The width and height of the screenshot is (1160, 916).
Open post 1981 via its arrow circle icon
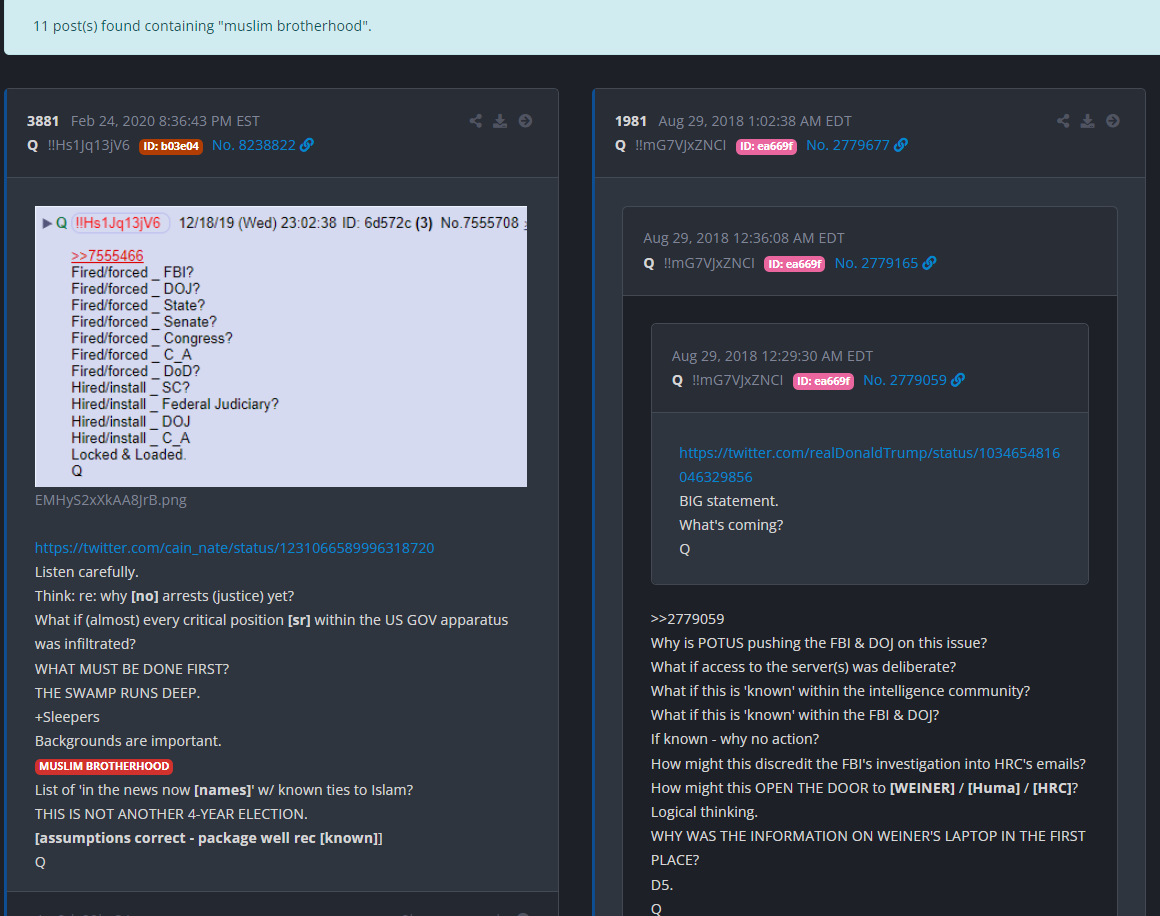(x=1113, y=121)
